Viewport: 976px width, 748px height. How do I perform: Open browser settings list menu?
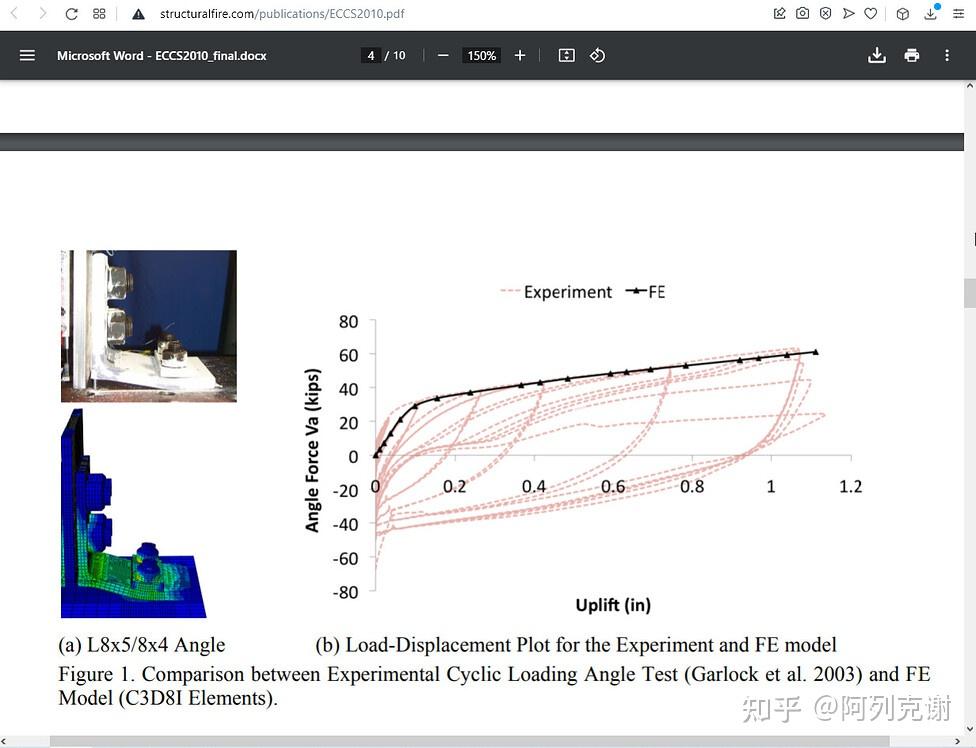pos(957,13)
